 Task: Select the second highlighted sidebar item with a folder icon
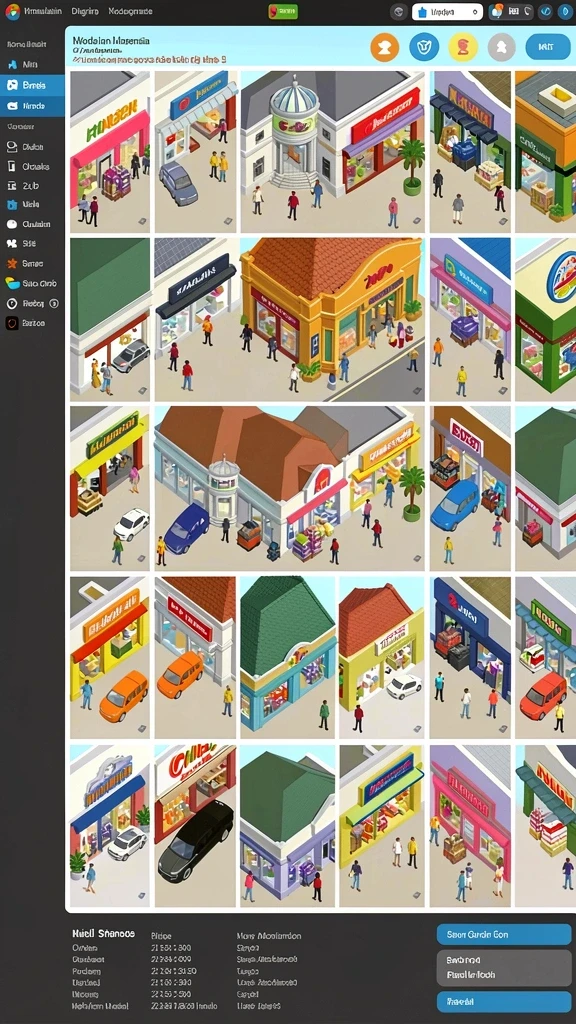tap(33, 106)
